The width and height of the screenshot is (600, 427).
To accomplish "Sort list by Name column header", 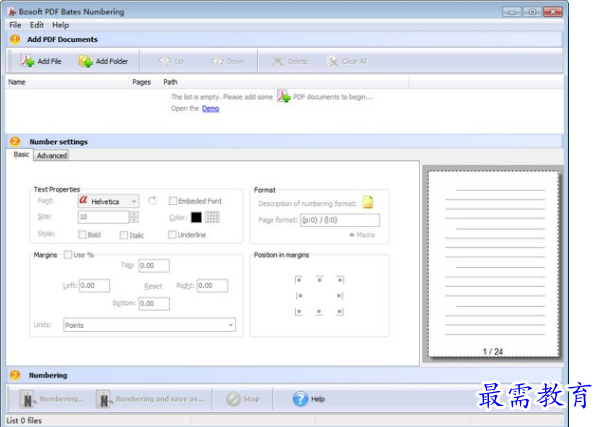I will 67,82.
